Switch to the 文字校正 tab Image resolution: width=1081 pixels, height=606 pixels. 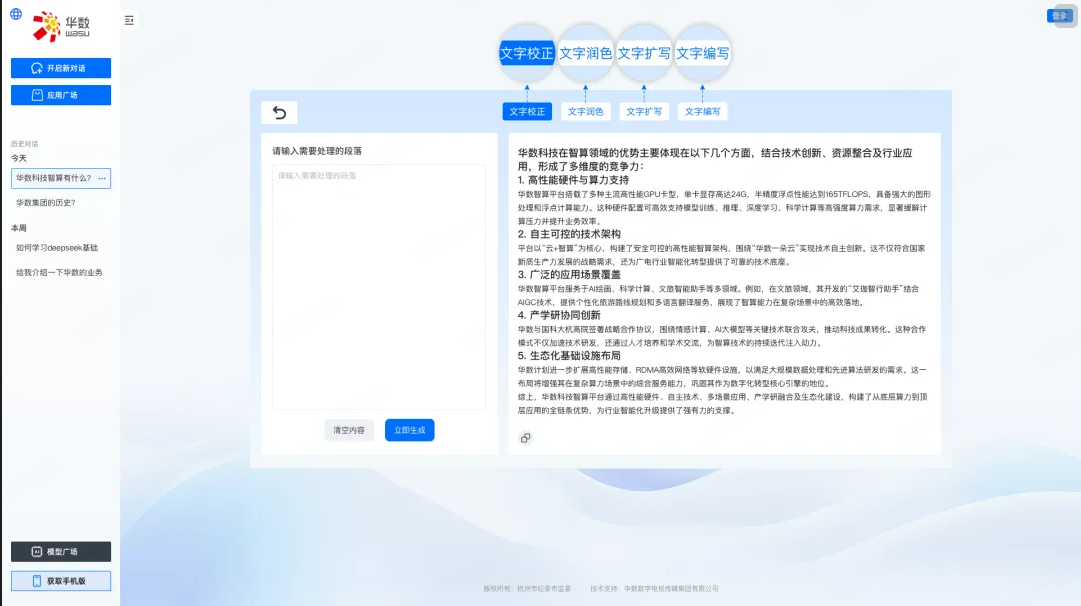[x=527, y=112]
